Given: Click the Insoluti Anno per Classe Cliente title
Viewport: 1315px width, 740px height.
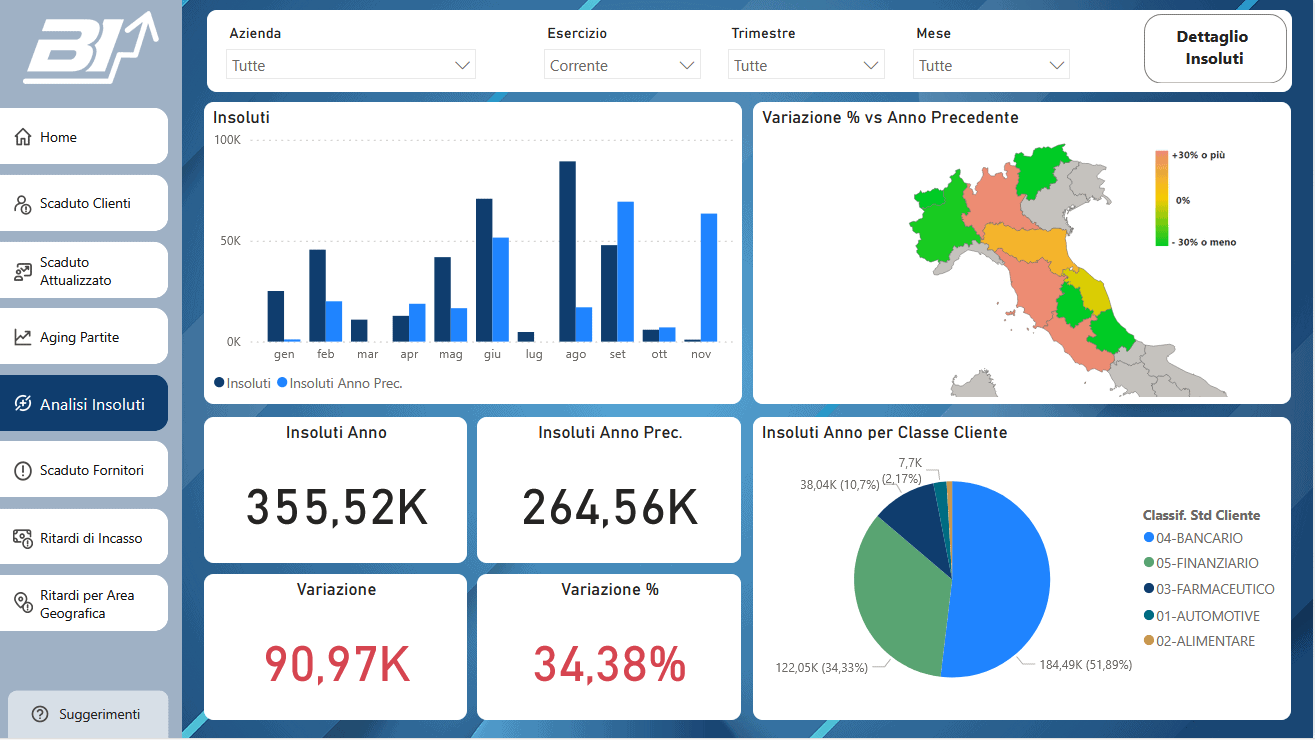Looking at the screenshot, I should (x=884, y=433).
